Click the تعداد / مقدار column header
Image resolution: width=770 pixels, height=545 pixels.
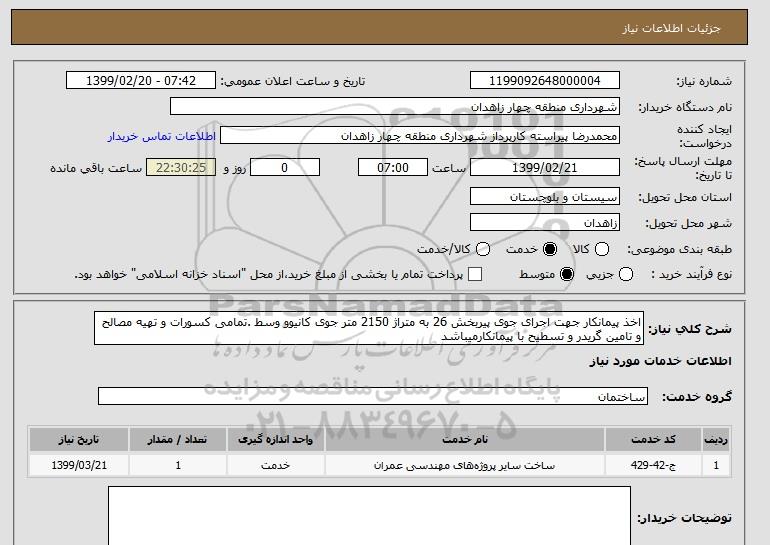178,439
